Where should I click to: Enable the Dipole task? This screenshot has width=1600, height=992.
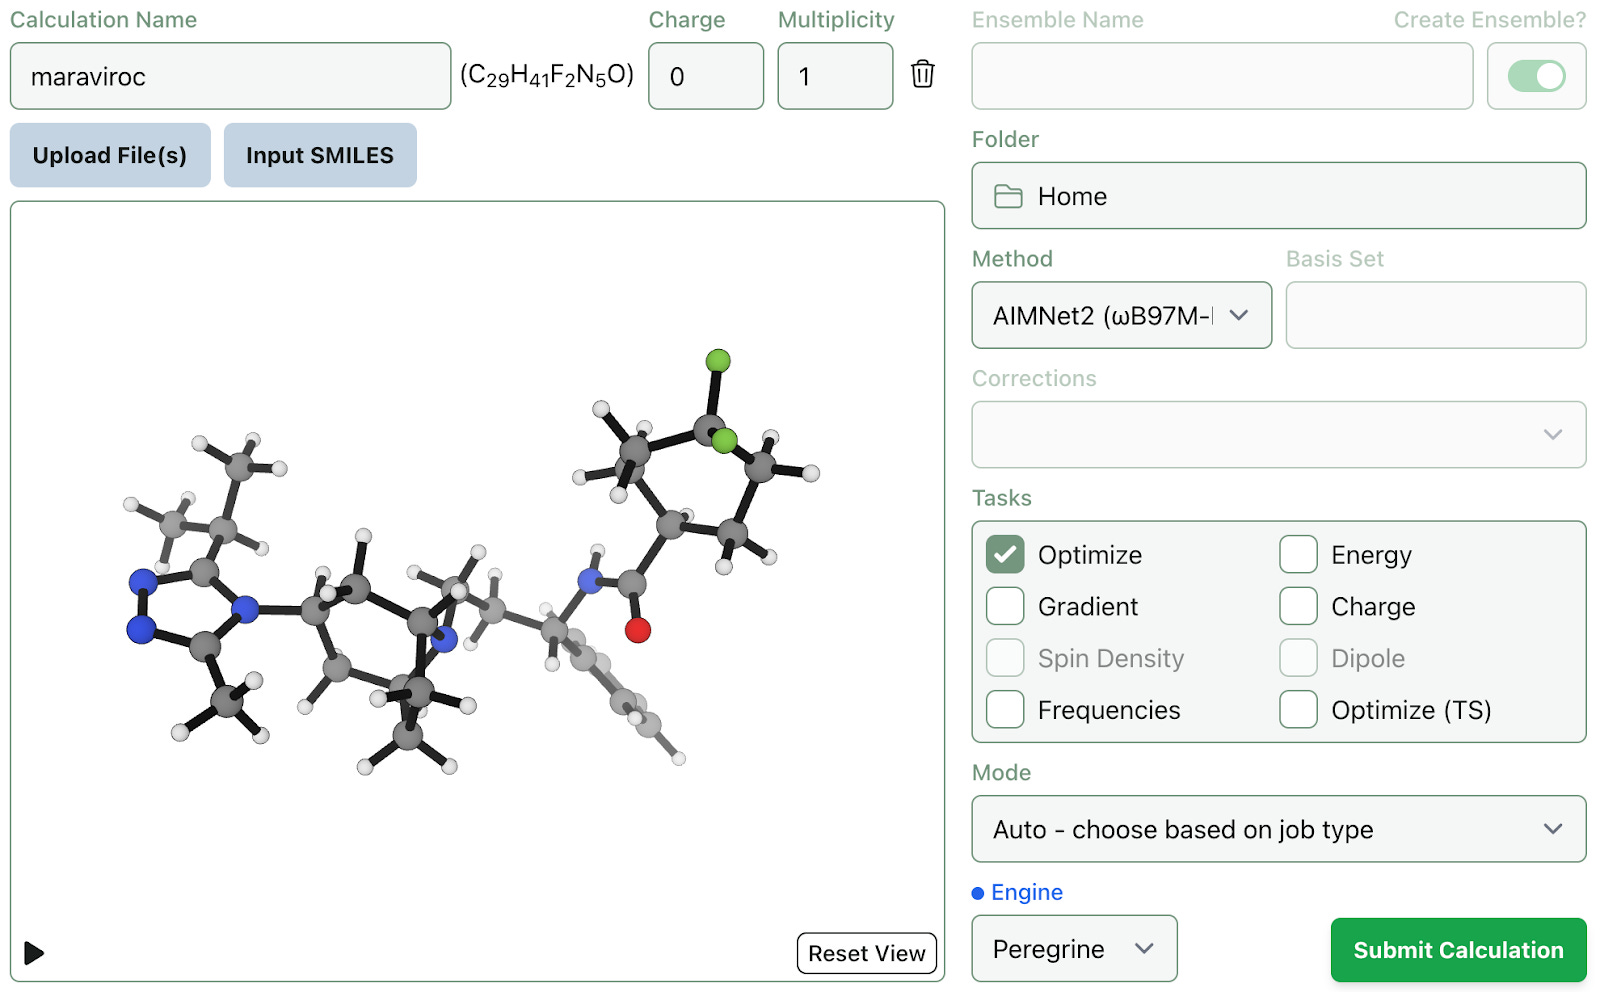pos(1297,657)
